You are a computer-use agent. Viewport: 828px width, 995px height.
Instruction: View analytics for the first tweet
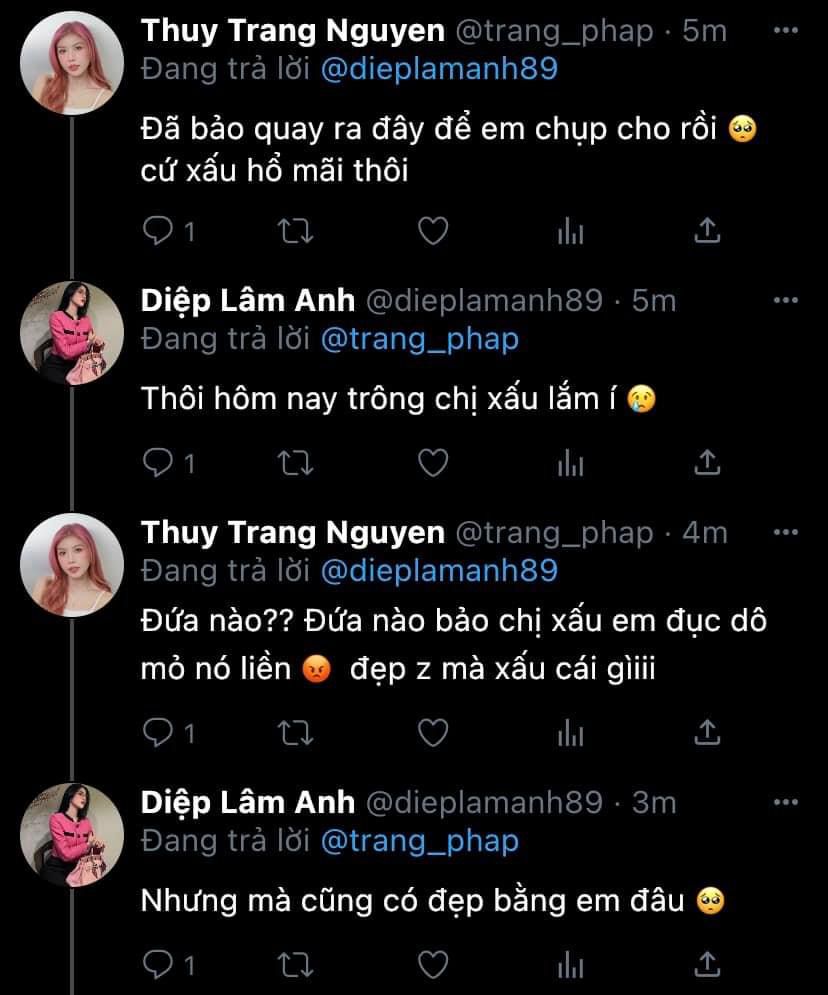[570, 232]
